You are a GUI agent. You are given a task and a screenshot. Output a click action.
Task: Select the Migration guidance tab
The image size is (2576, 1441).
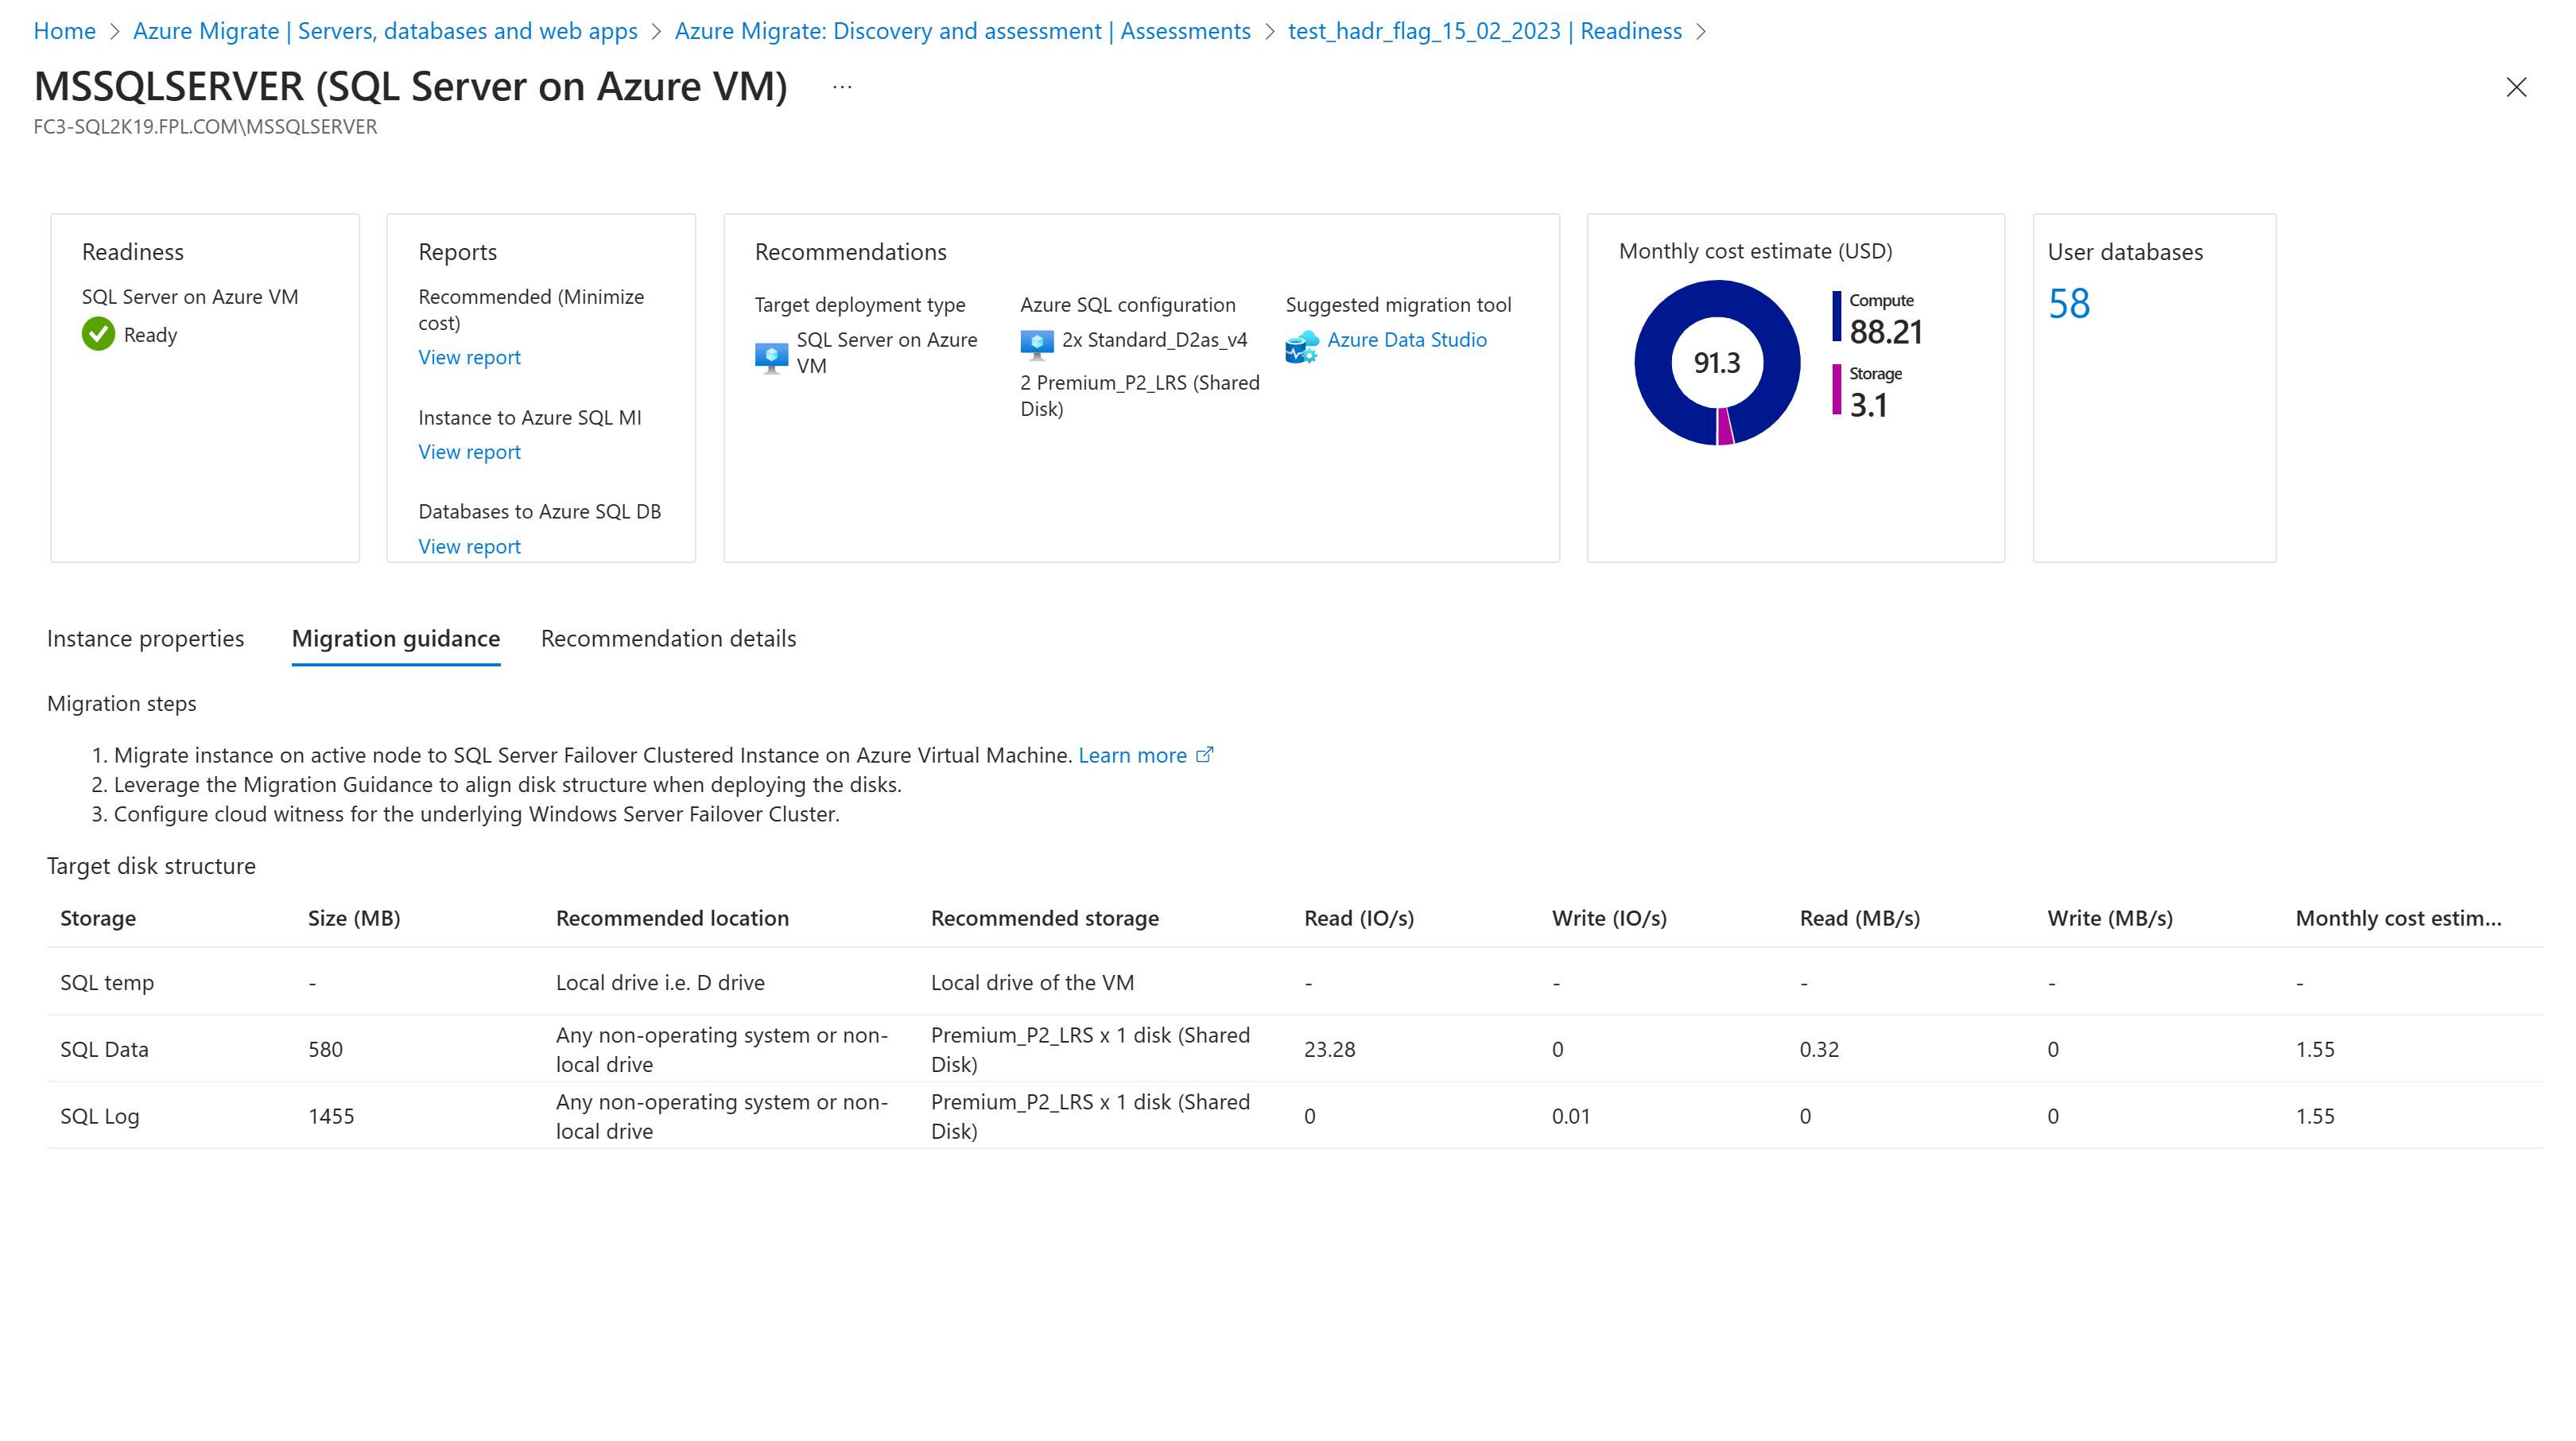[394, 637]
